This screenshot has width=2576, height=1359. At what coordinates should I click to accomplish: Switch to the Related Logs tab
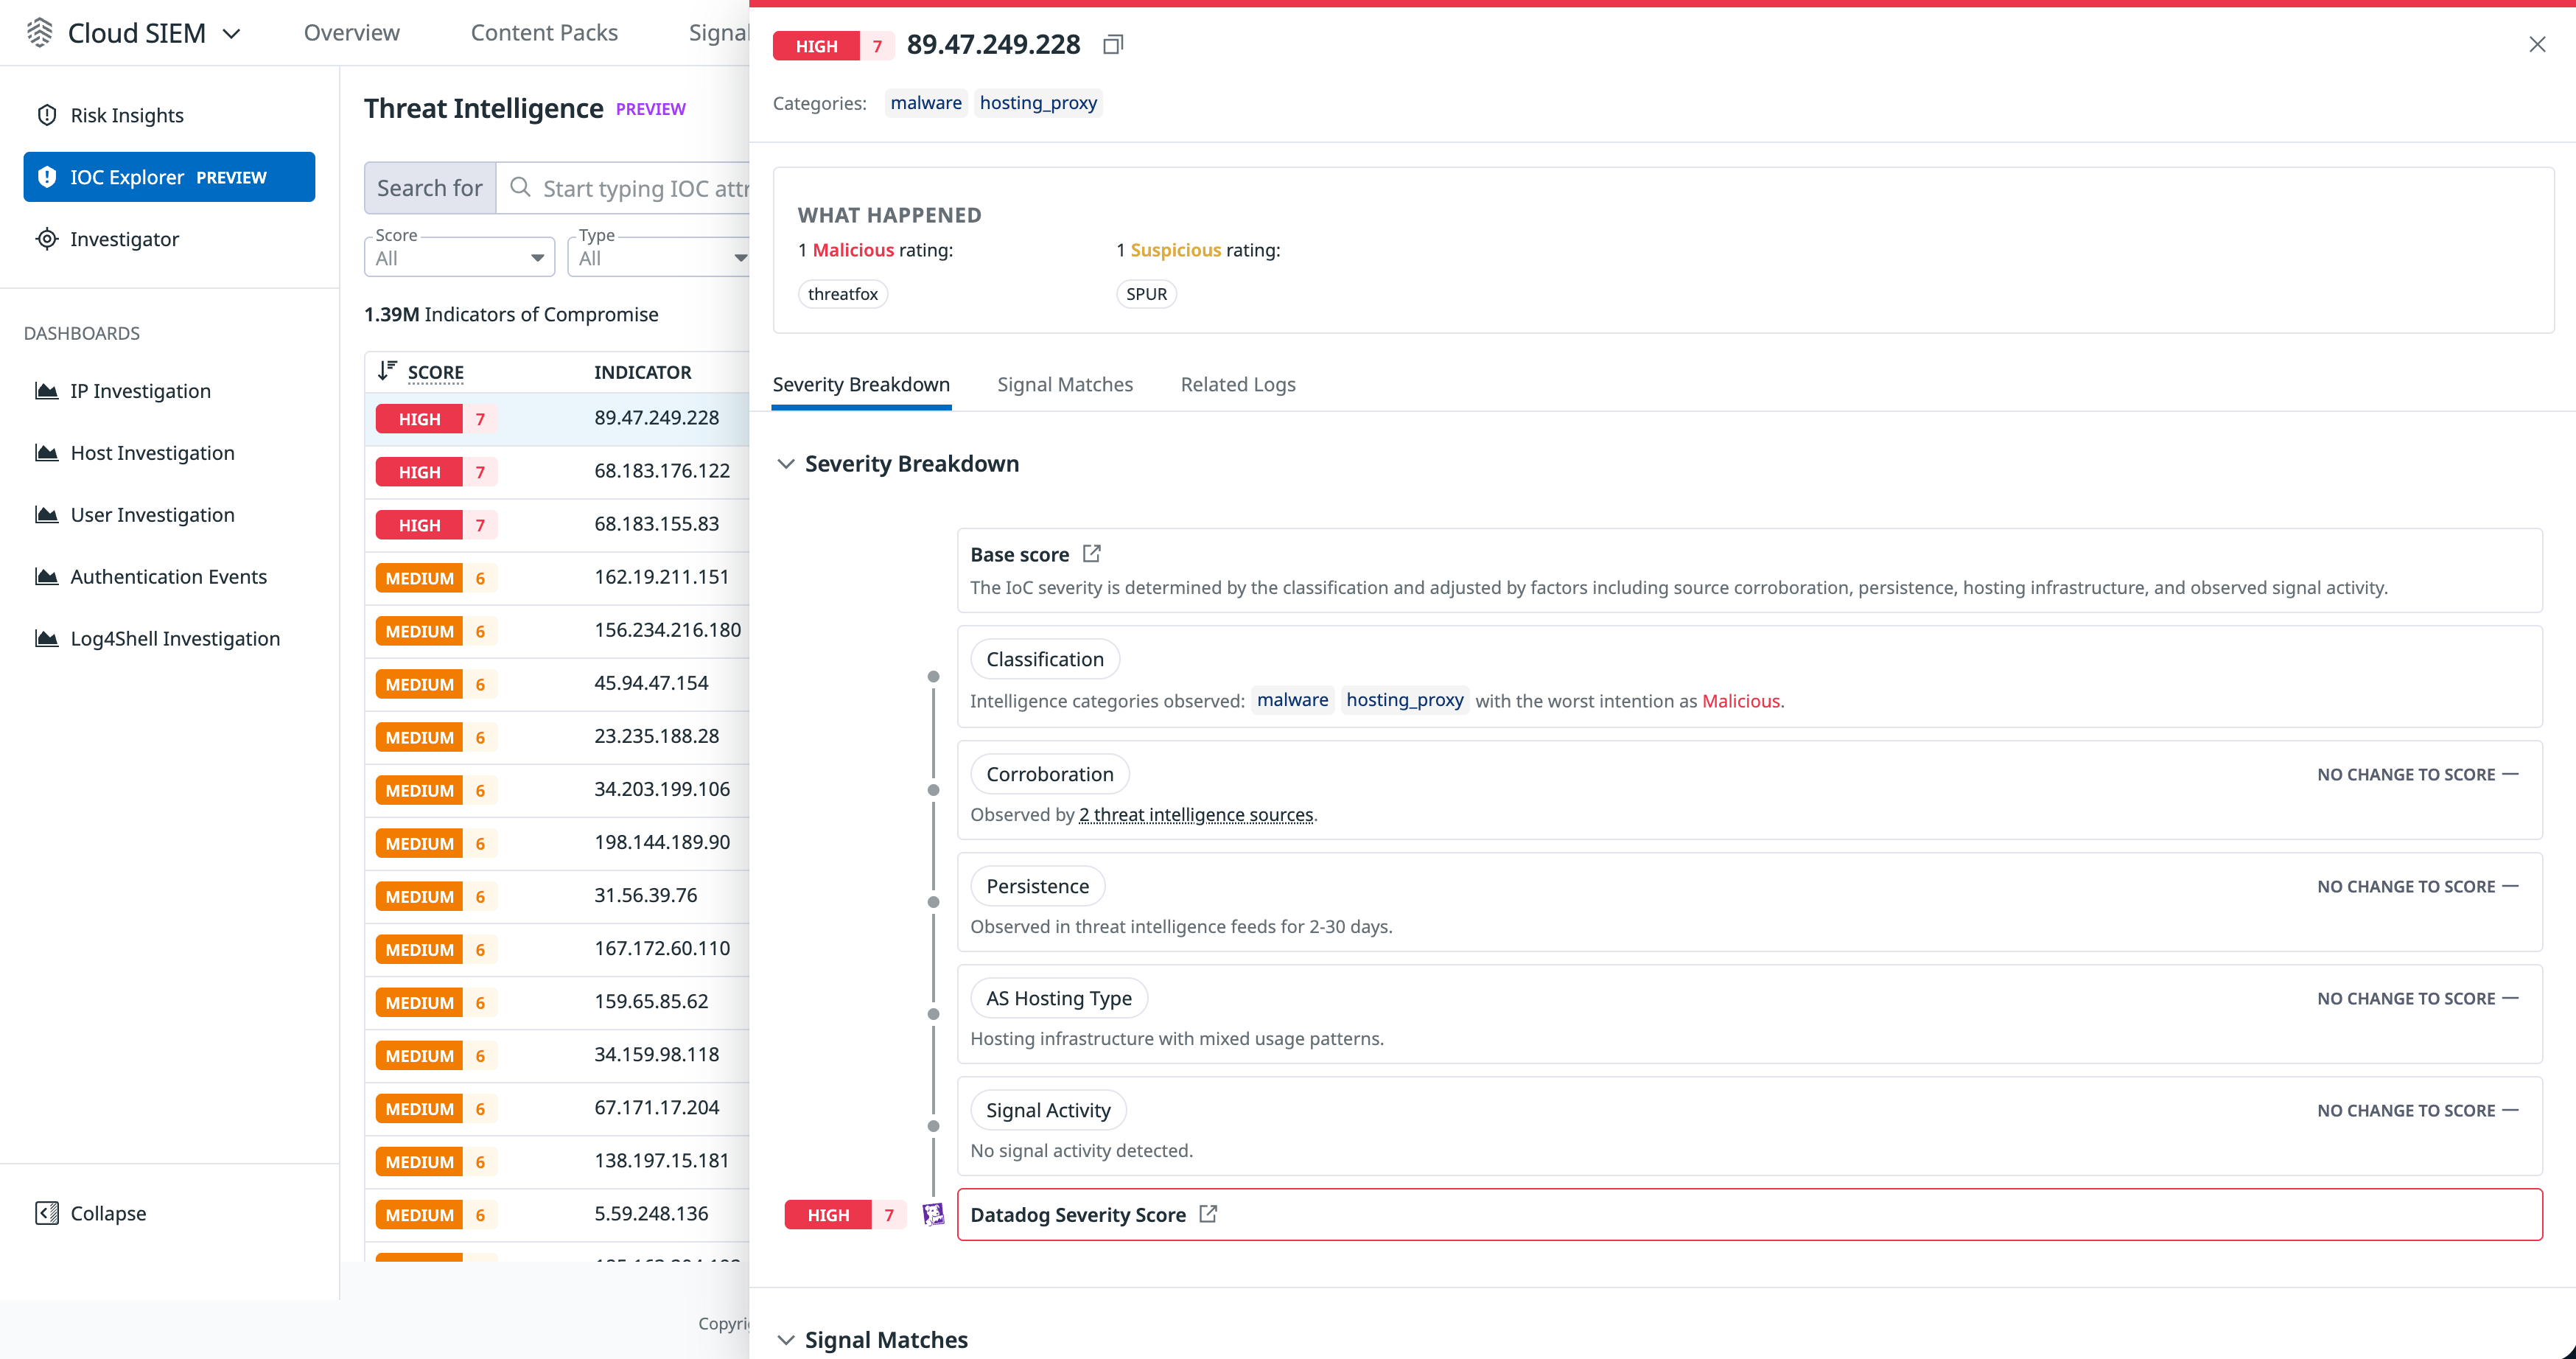pos(1237,384)
